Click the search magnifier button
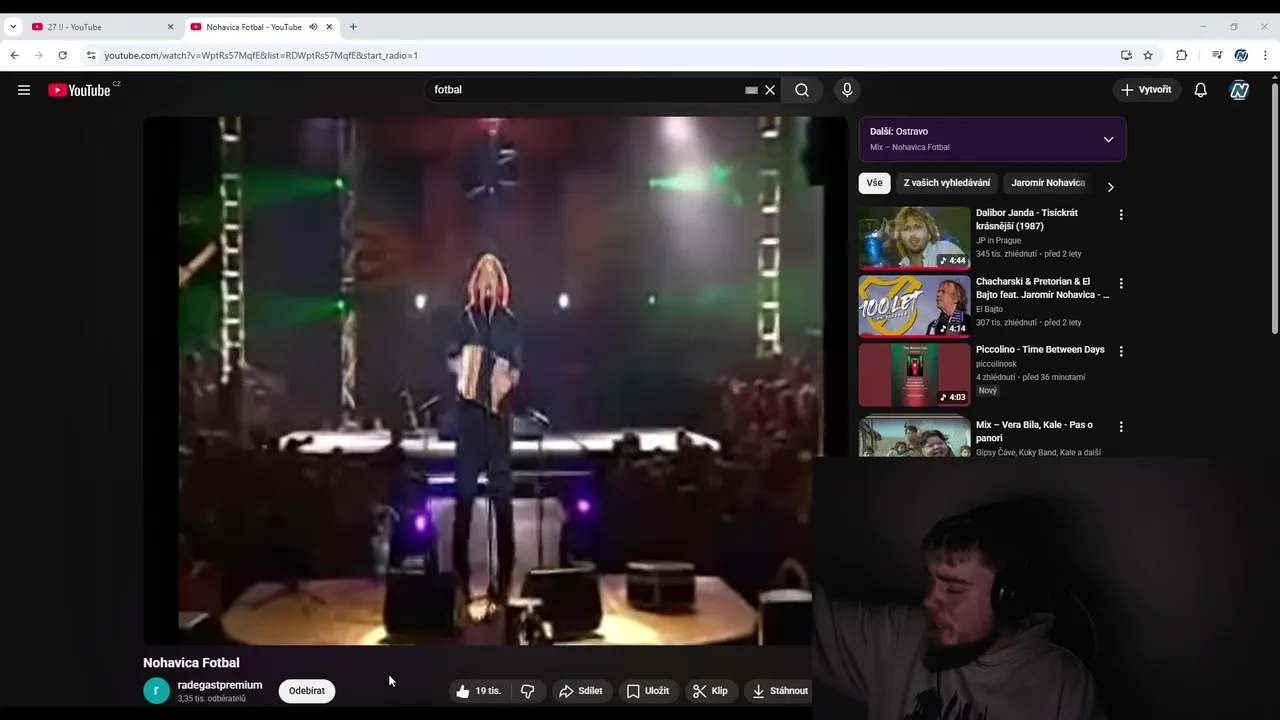 [802, 90]
